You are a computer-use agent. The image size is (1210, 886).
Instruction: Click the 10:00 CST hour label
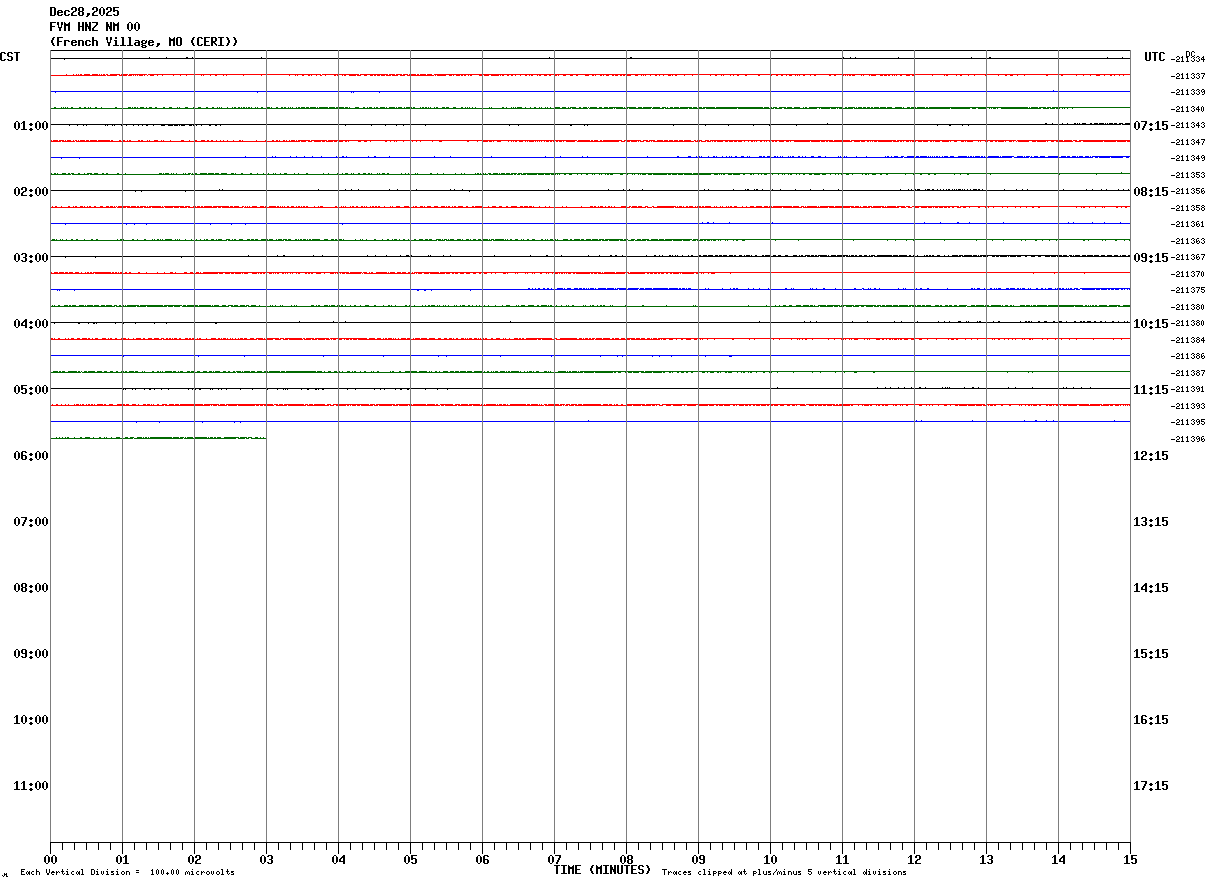[31, 719]
